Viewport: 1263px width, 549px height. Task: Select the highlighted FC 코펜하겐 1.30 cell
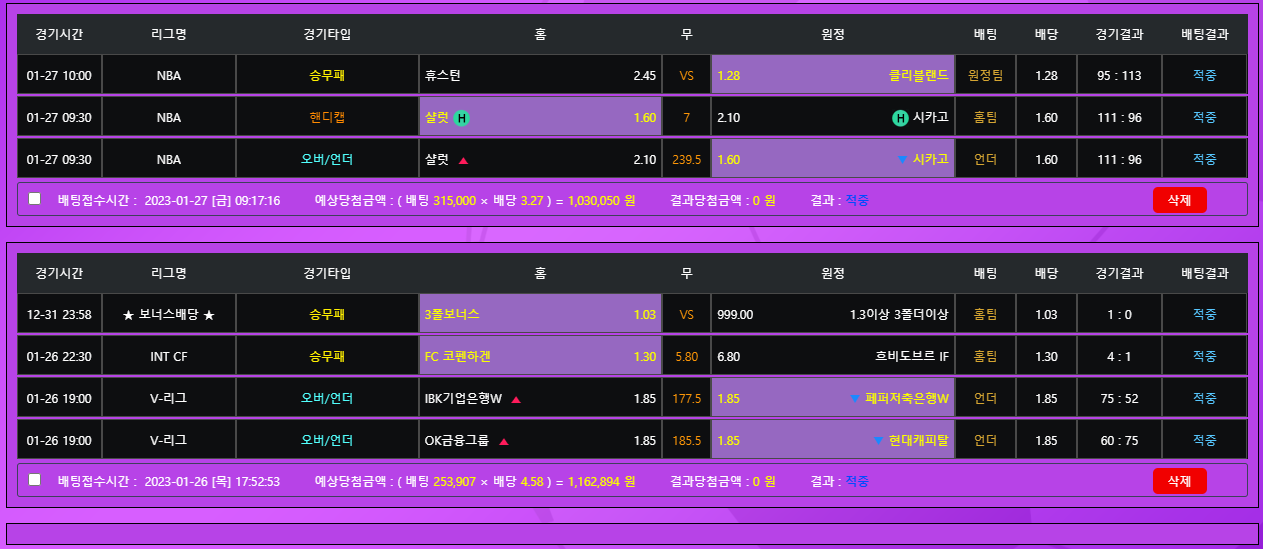540,357
